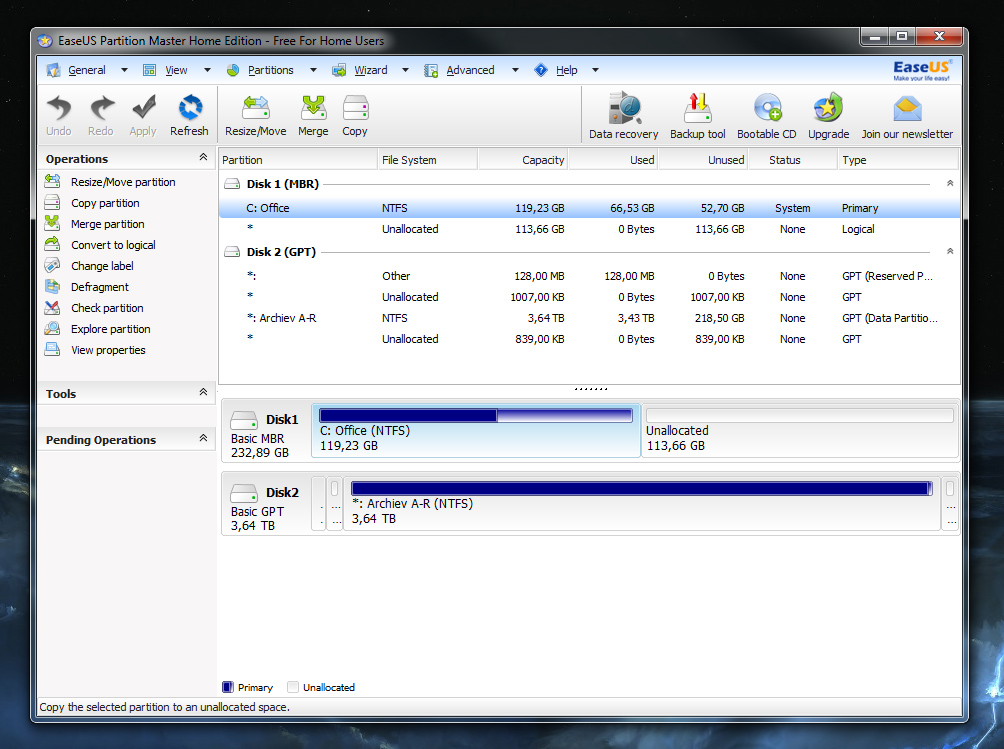Open Explore partition operation
Image resolution: width=1004 pixels, height=749 pixels.
(111, 329)
